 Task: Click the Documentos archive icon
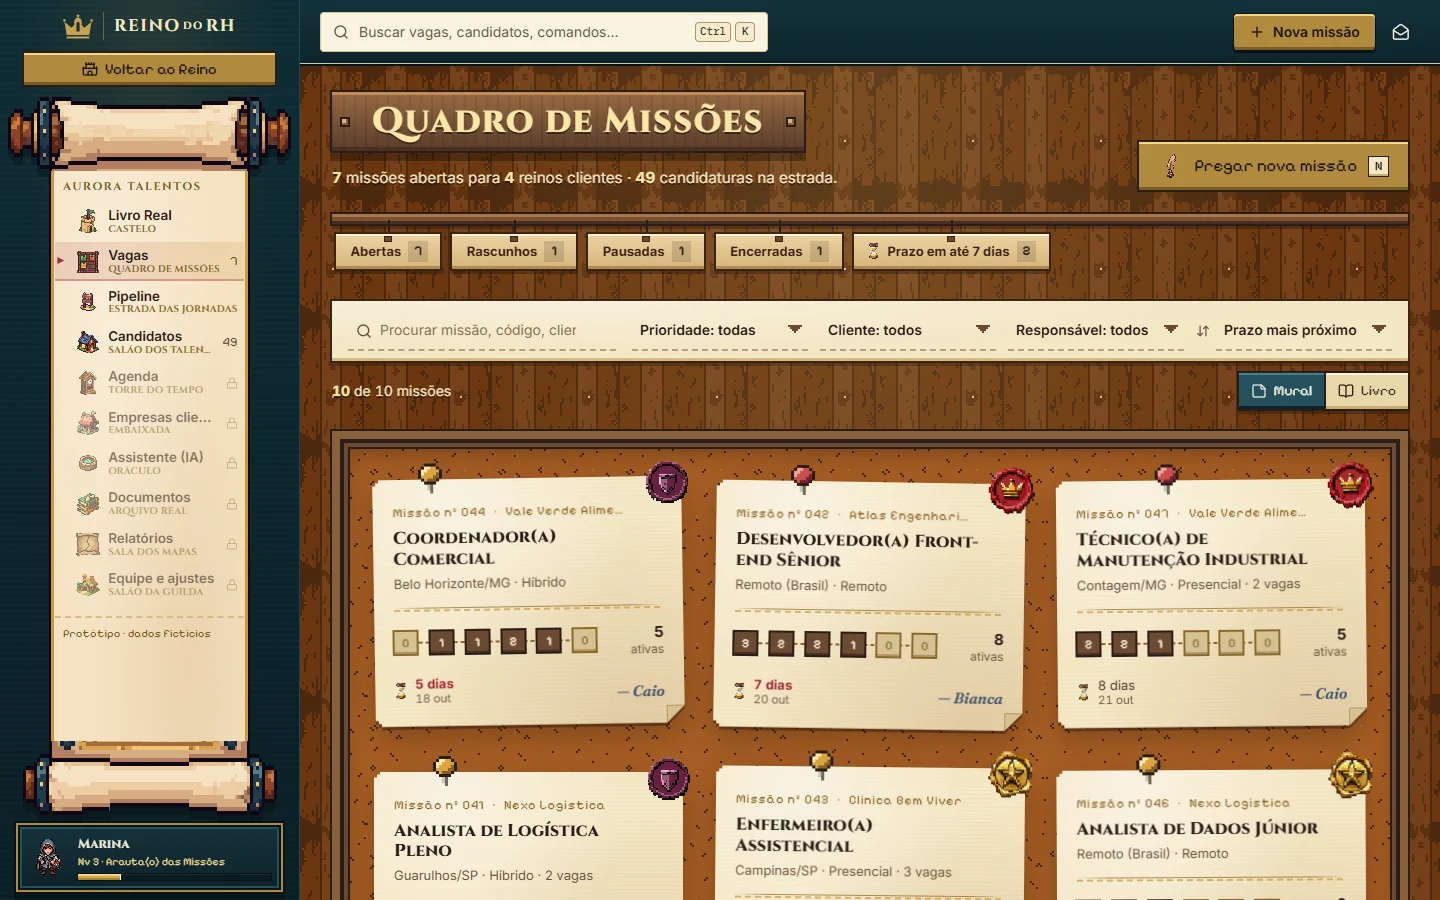pos(88,503)
